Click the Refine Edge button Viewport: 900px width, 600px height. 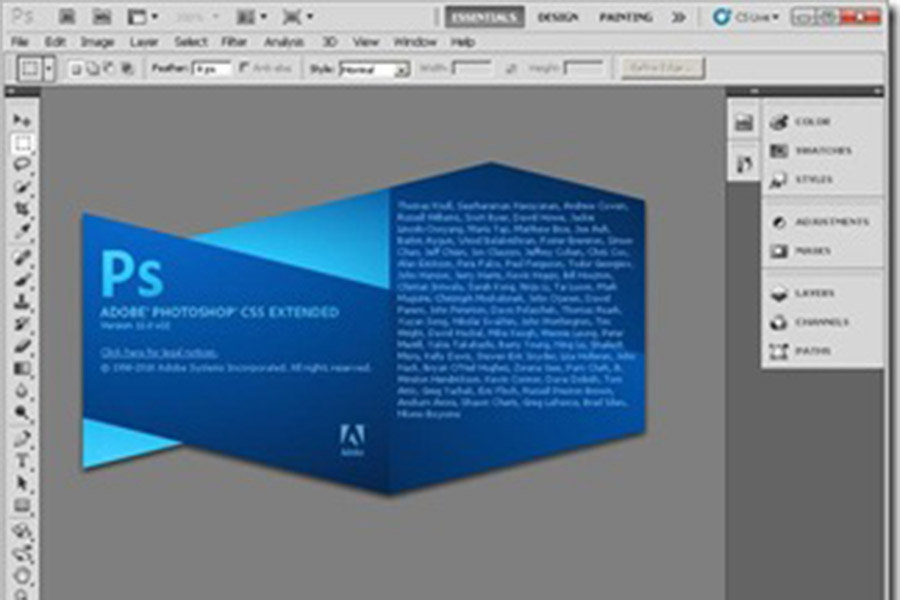663,68
